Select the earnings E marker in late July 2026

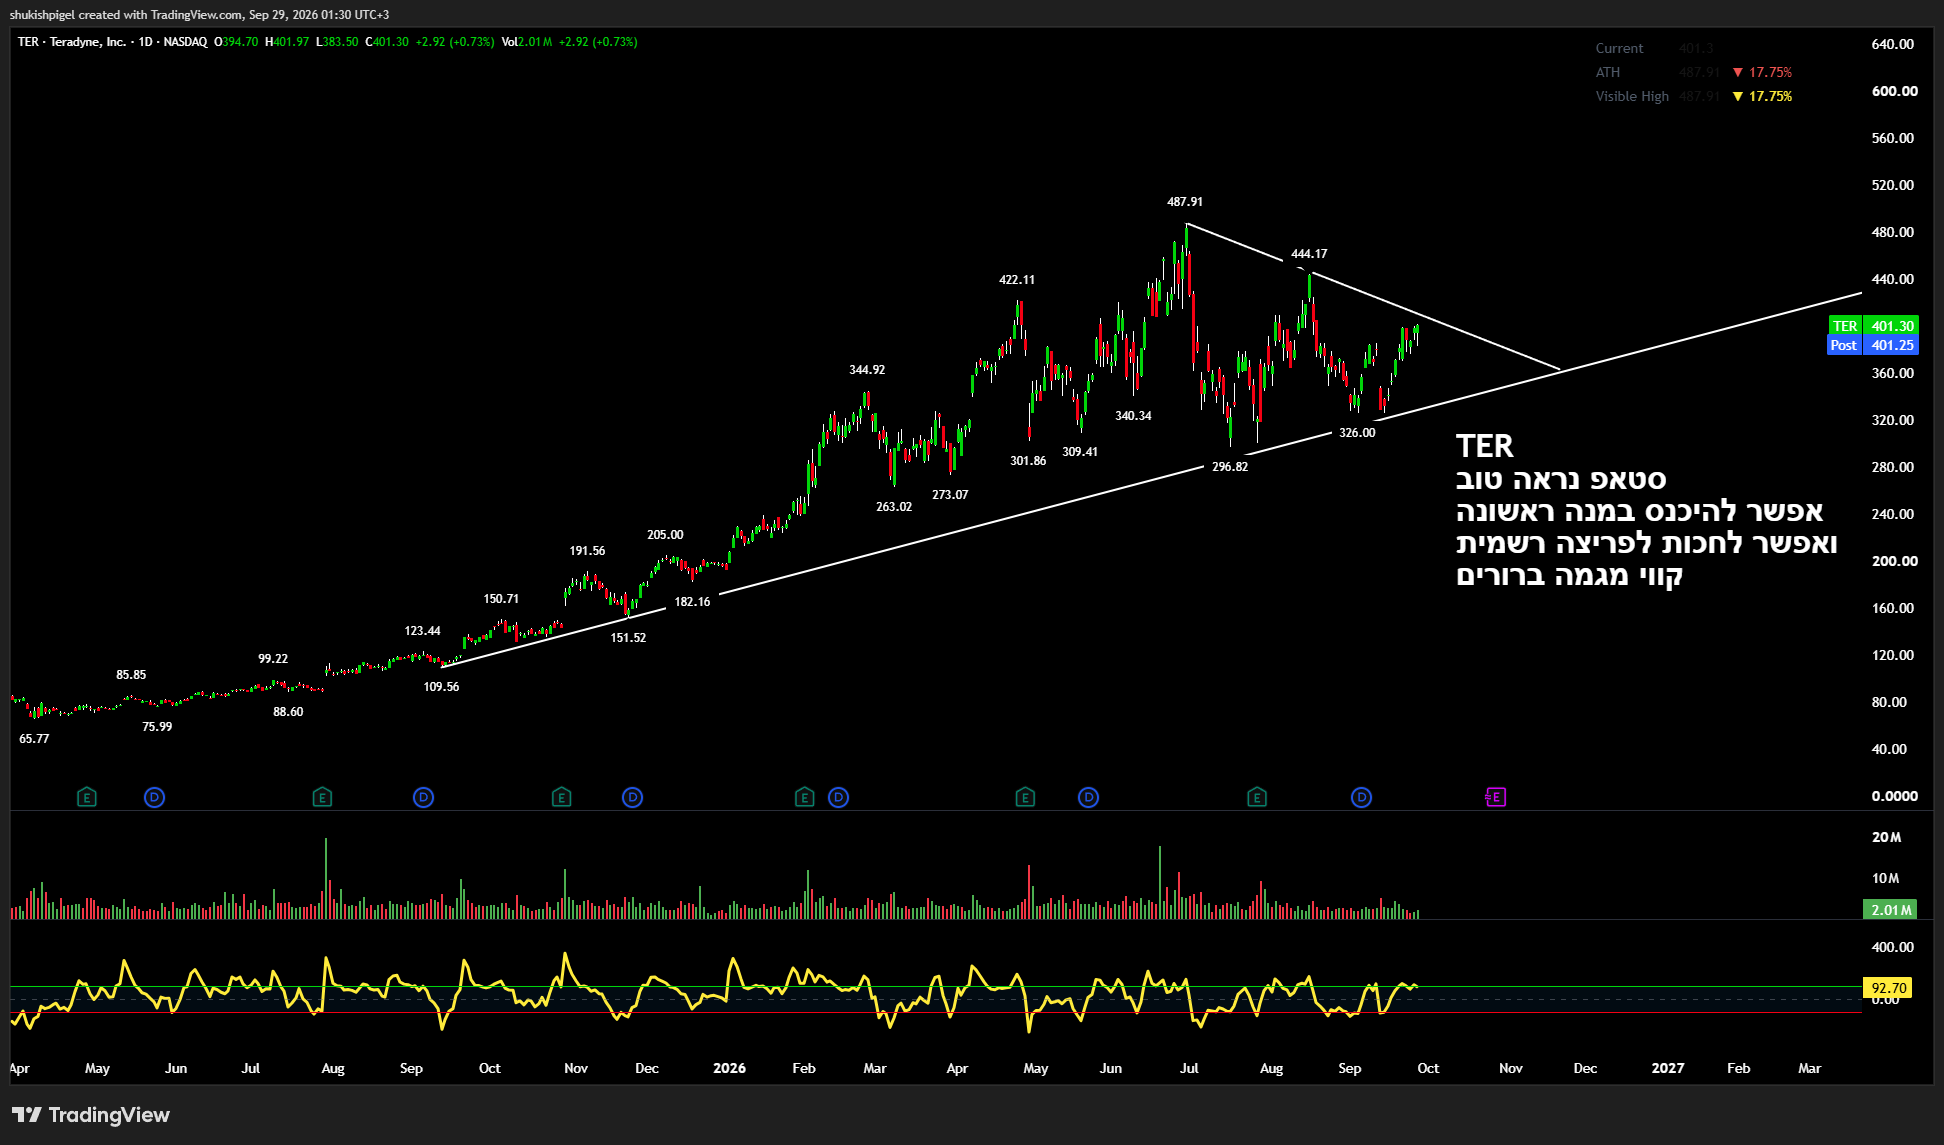point(1258,797)
